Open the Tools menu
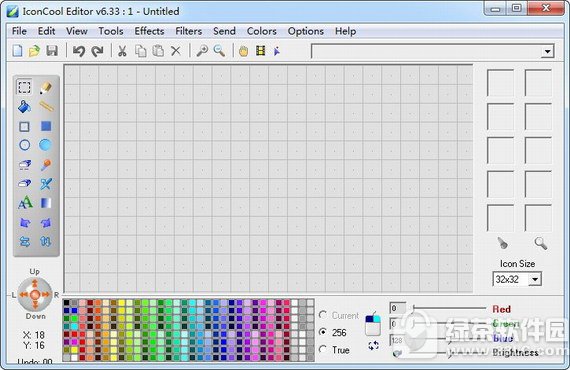 click(x=111, y=31)
